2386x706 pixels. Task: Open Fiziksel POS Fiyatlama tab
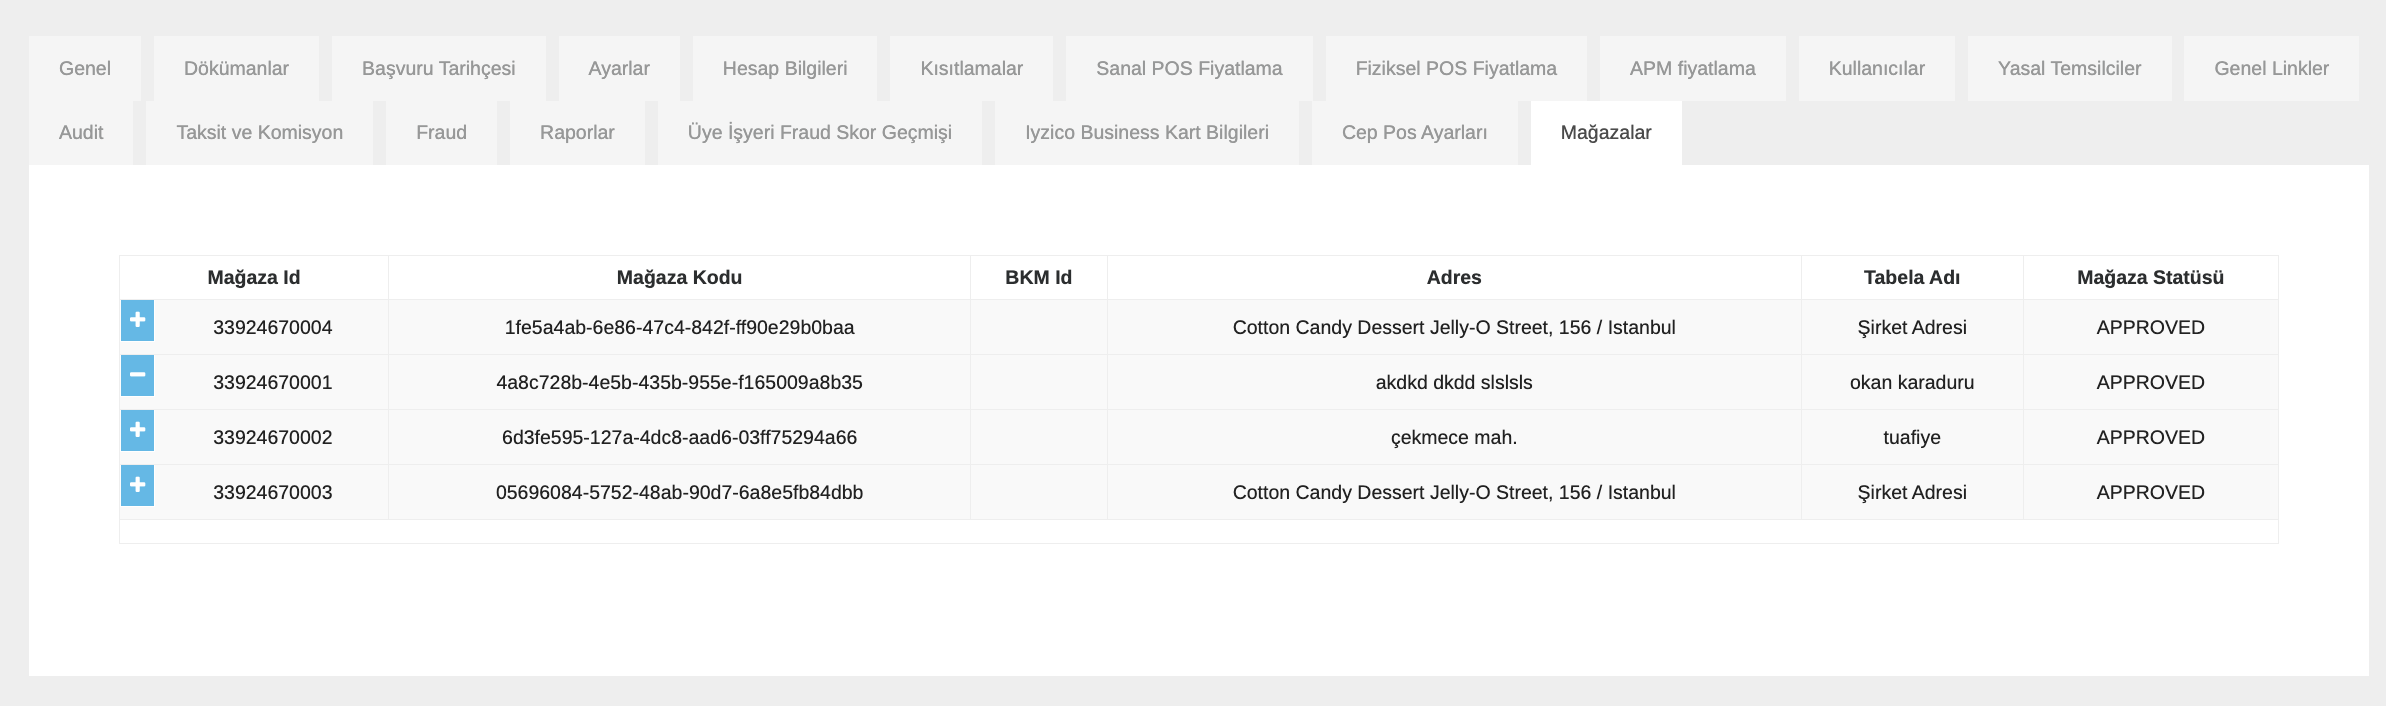[1455, 69]
